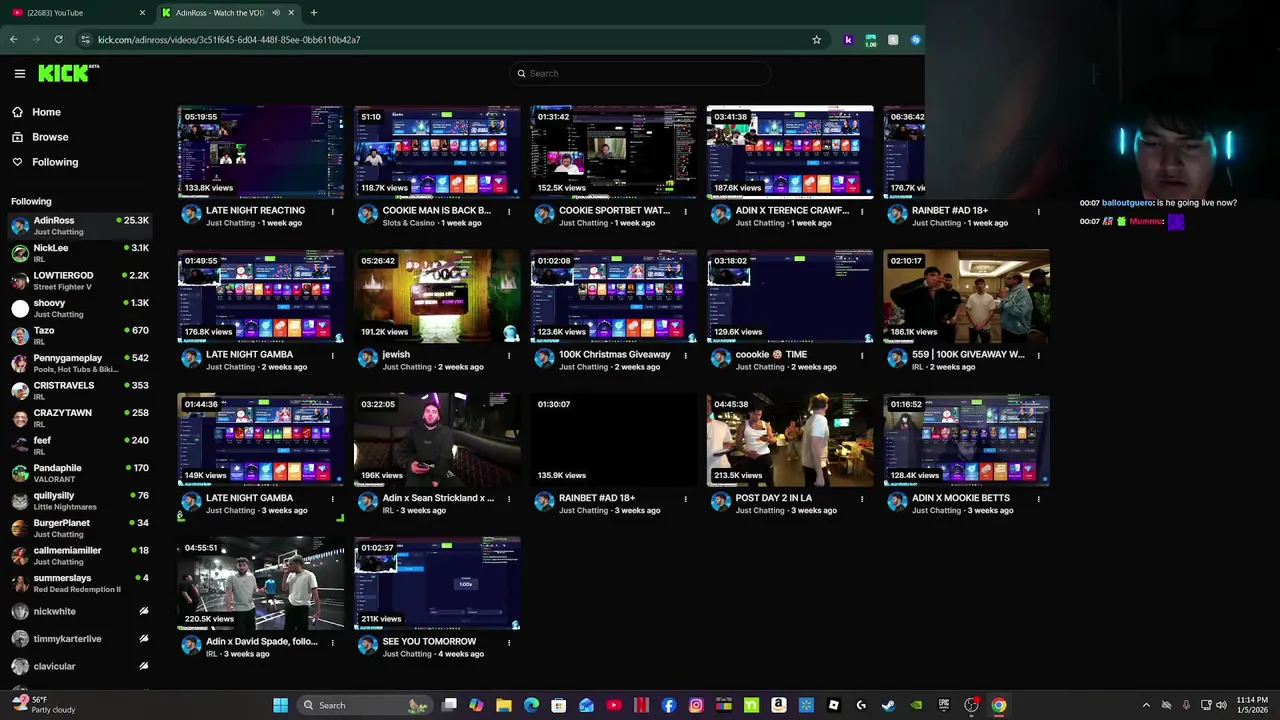The height and width of the screenshot is (720, 1280).
Task: Click POST DAY 2 IN LA title
Action: 774,498
